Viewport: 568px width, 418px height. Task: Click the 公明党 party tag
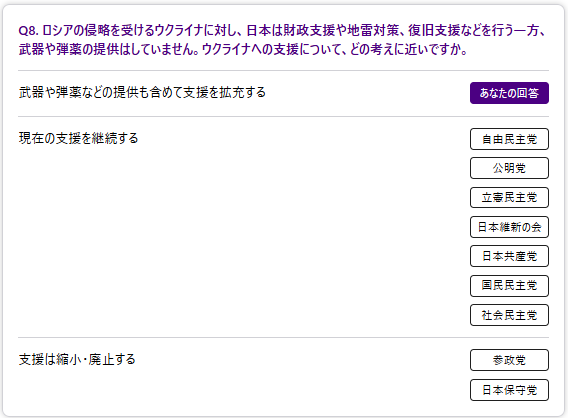[x=509, y=168]
